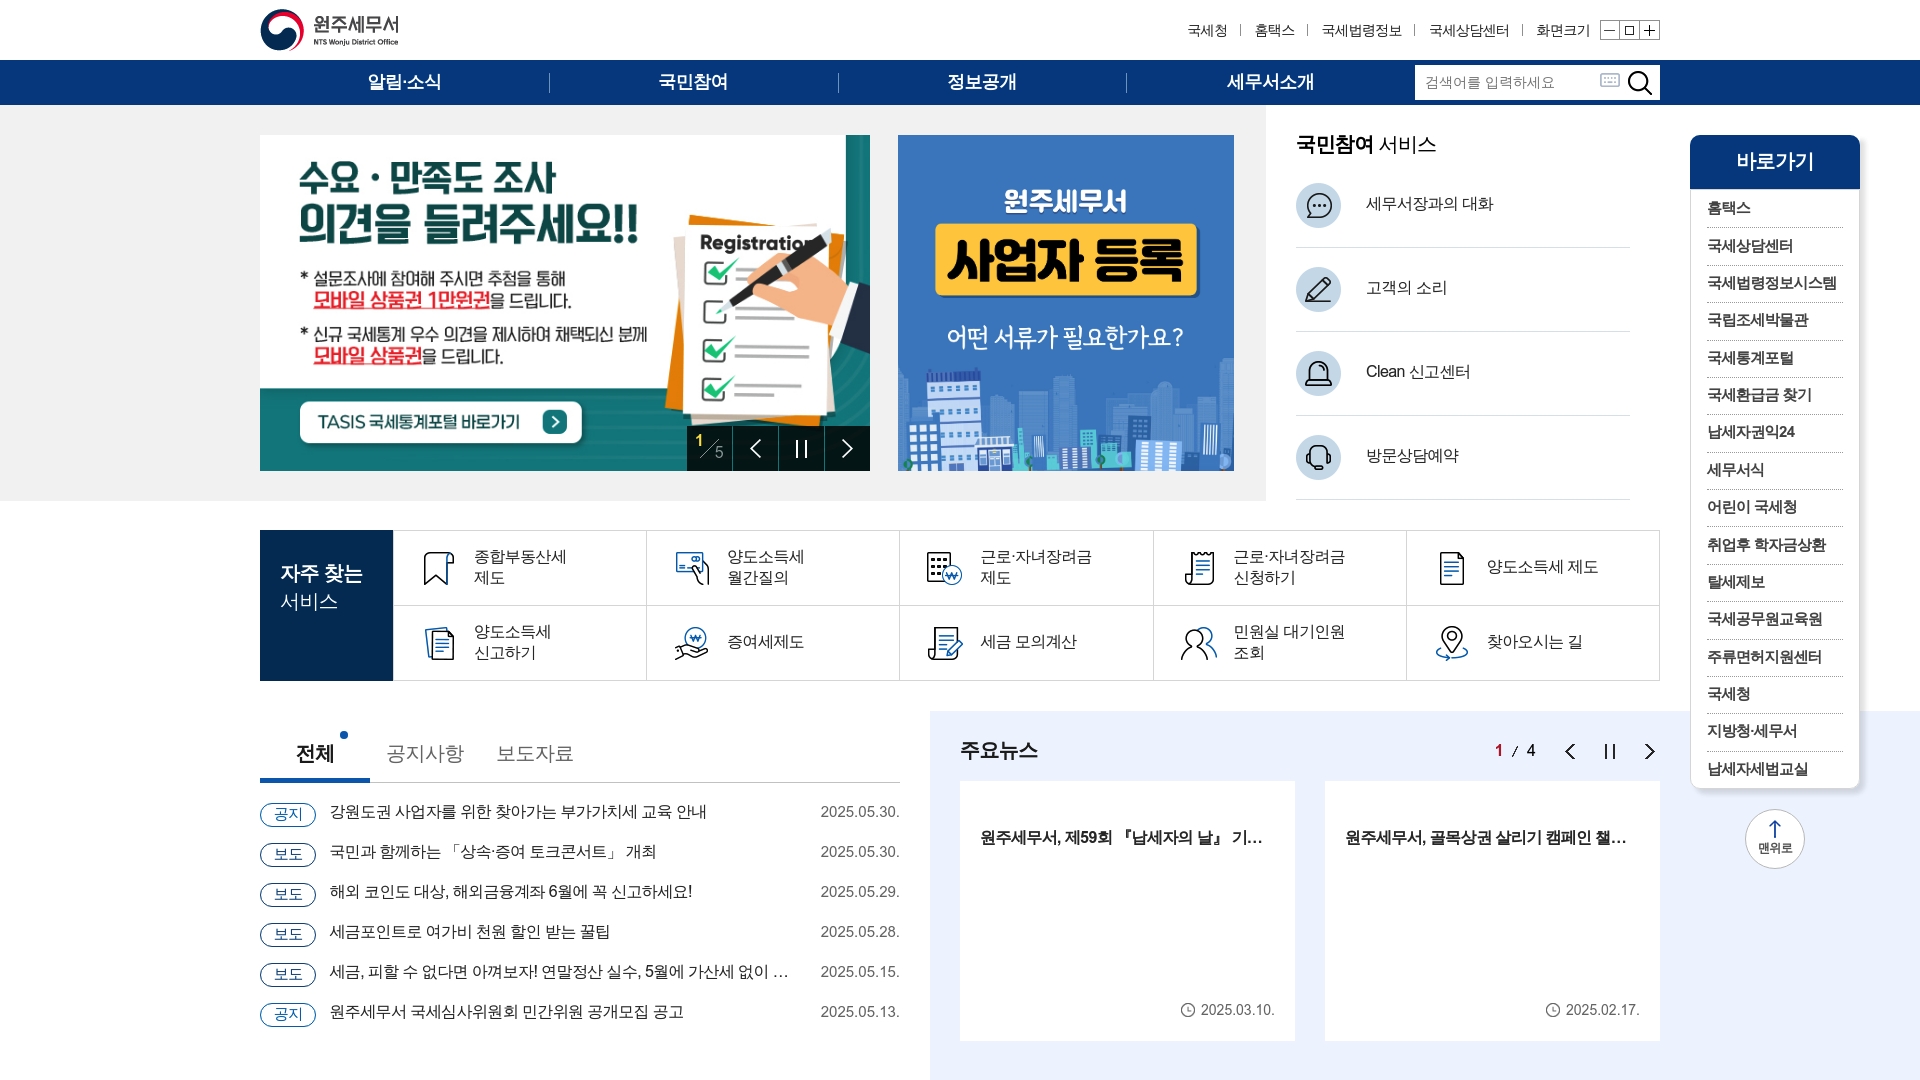1920x1080 pixels.
Task: Open the 알림·소식 menu
Action: click(x=404, y=82)
